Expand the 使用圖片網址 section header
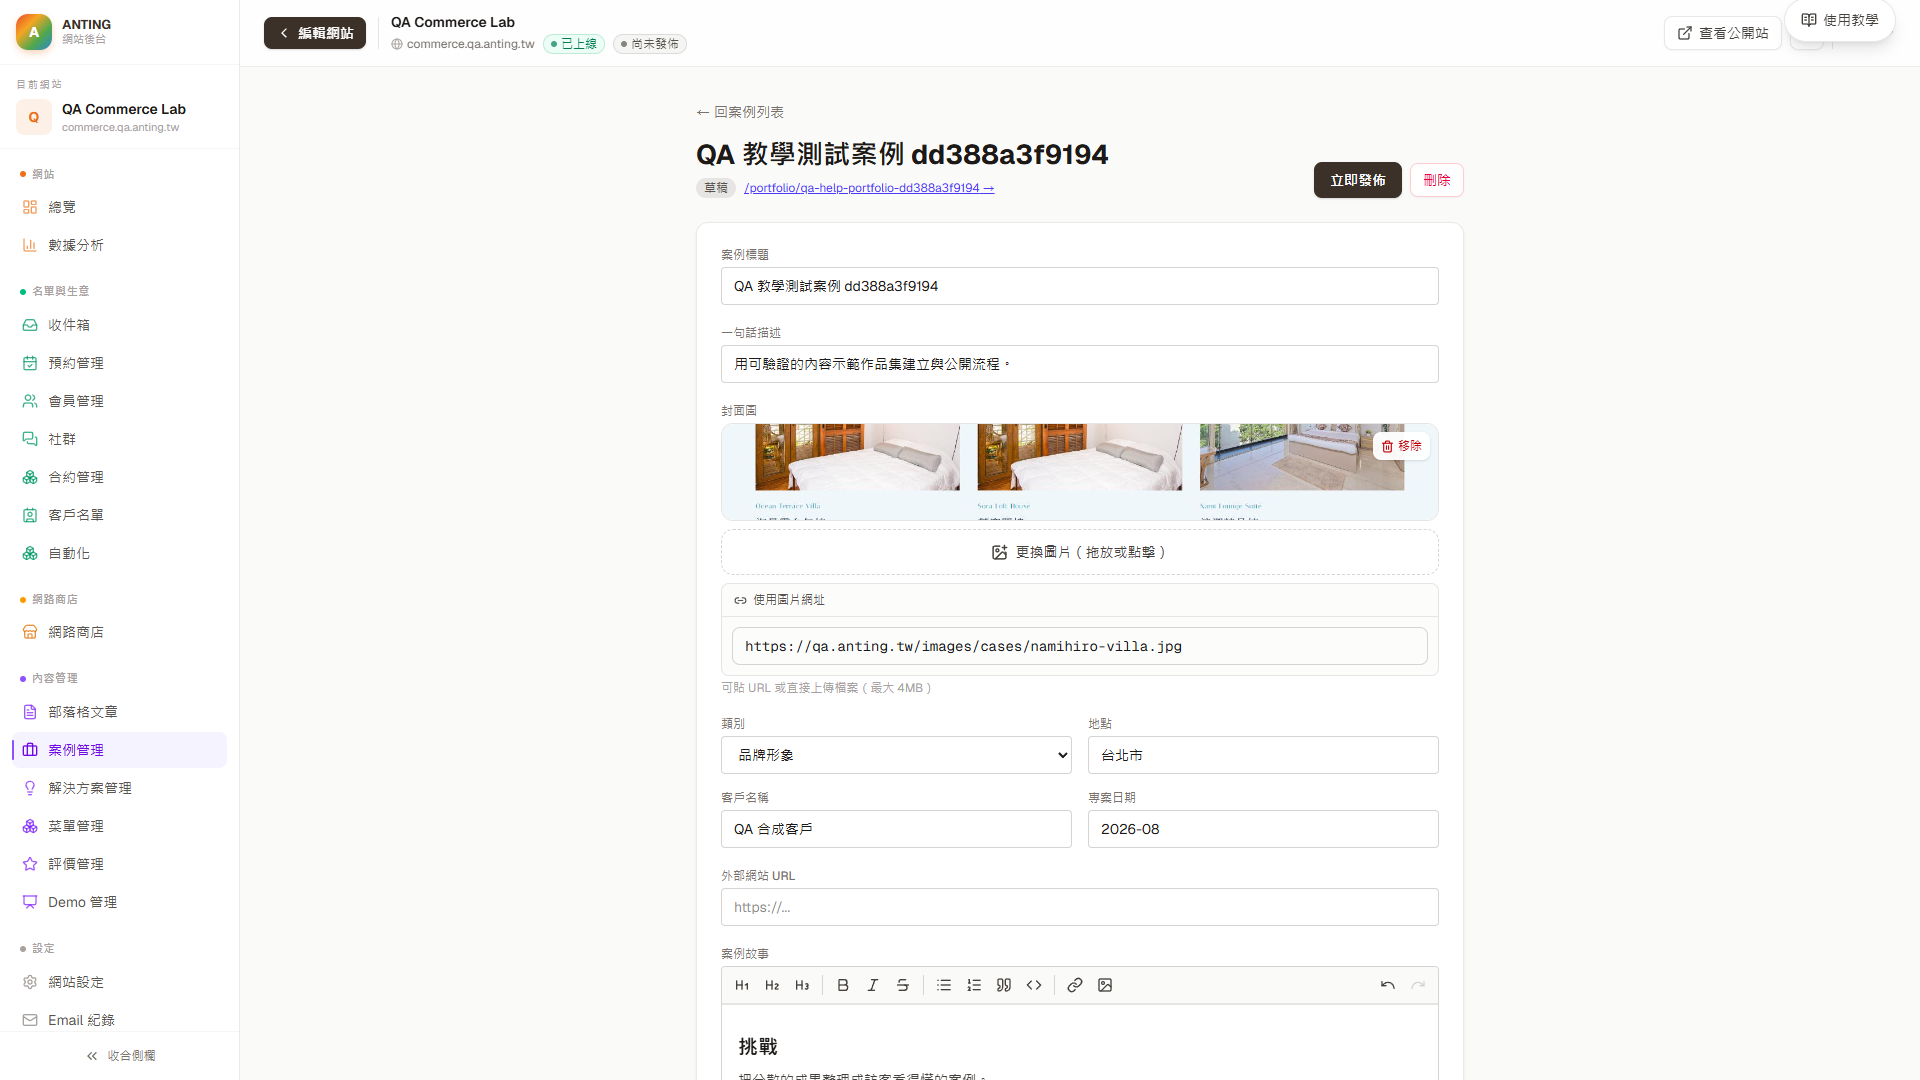The width and height of the screenshot is (1920, 1080). pyautogui.click(x=1080, y=600)
